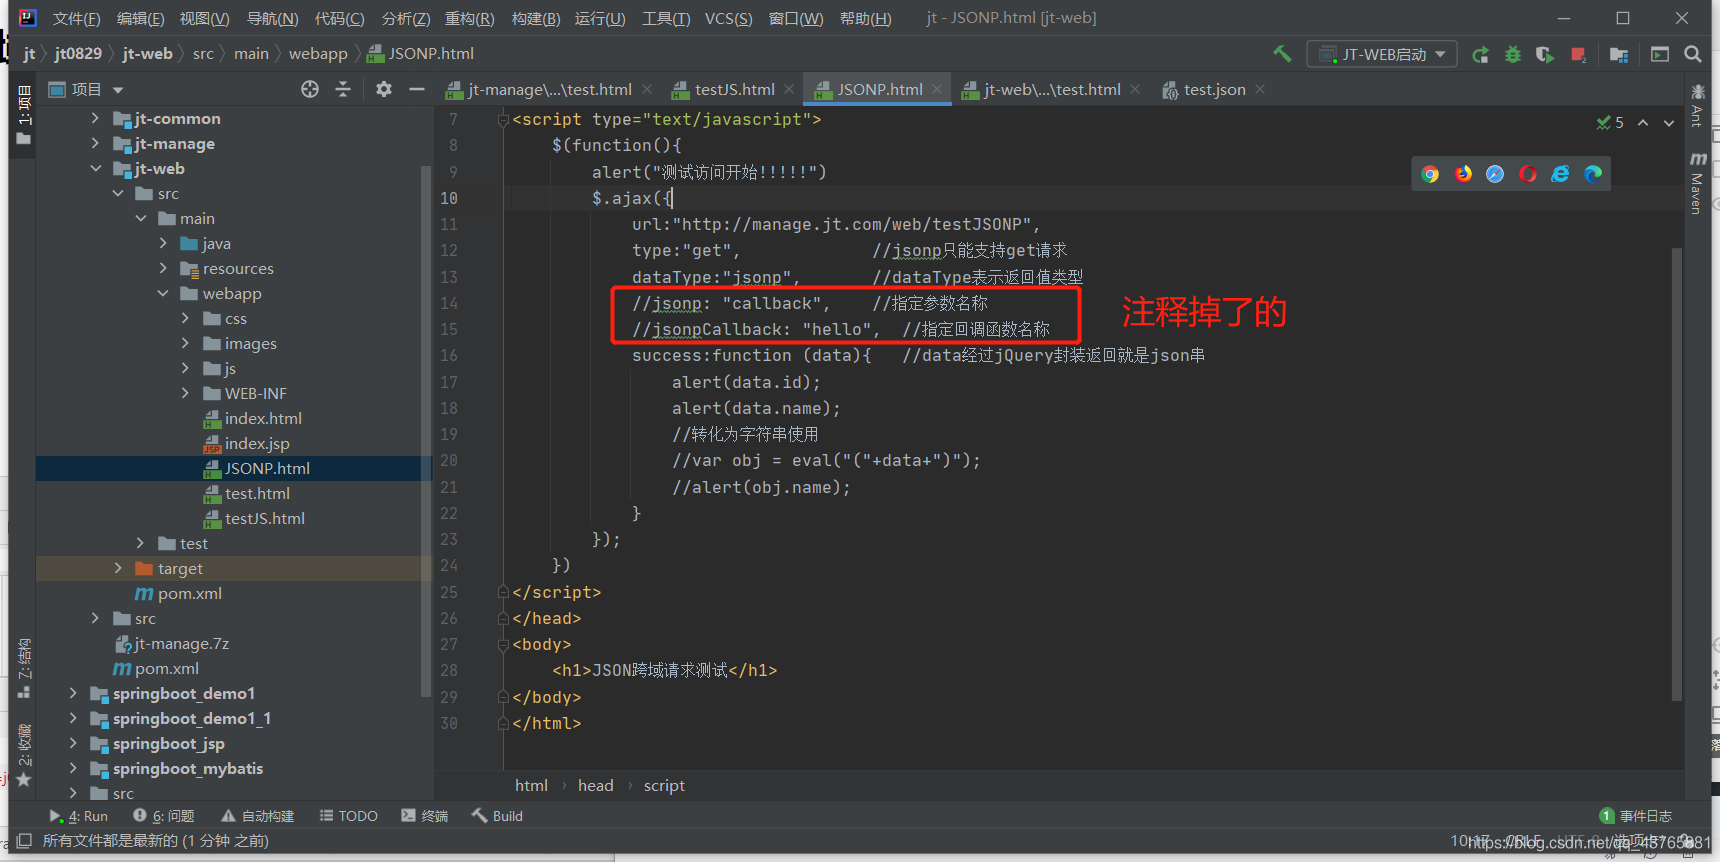
Task: Run the JT-WEB启动 configuration
Action: [1480, 54]
